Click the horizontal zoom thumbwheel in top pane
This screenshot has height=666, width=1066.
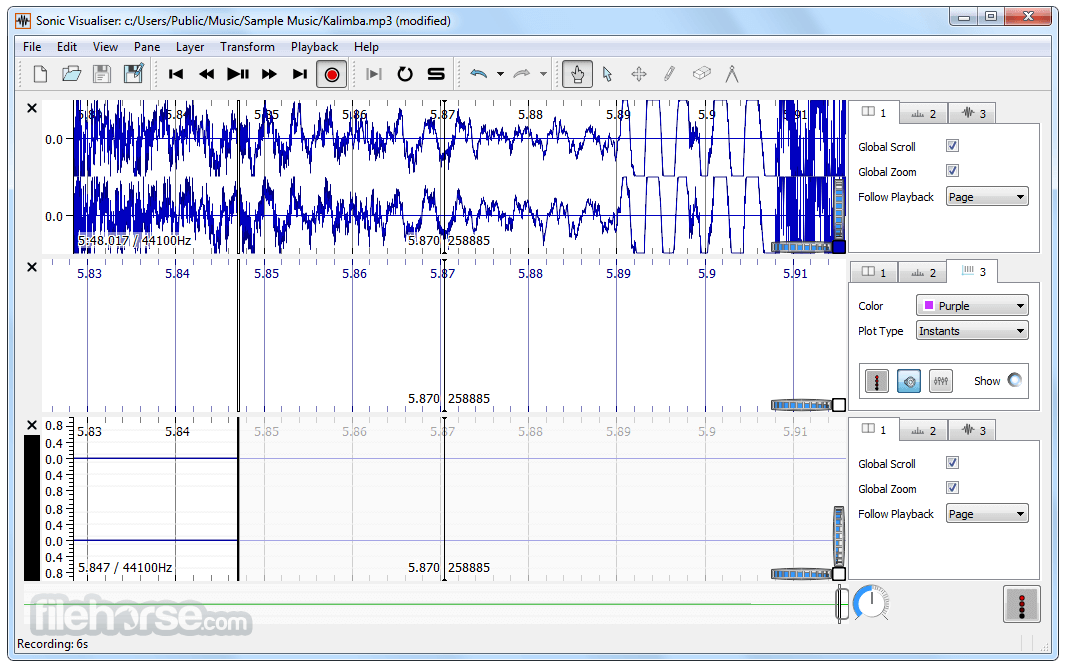click(x=801, y=247)
